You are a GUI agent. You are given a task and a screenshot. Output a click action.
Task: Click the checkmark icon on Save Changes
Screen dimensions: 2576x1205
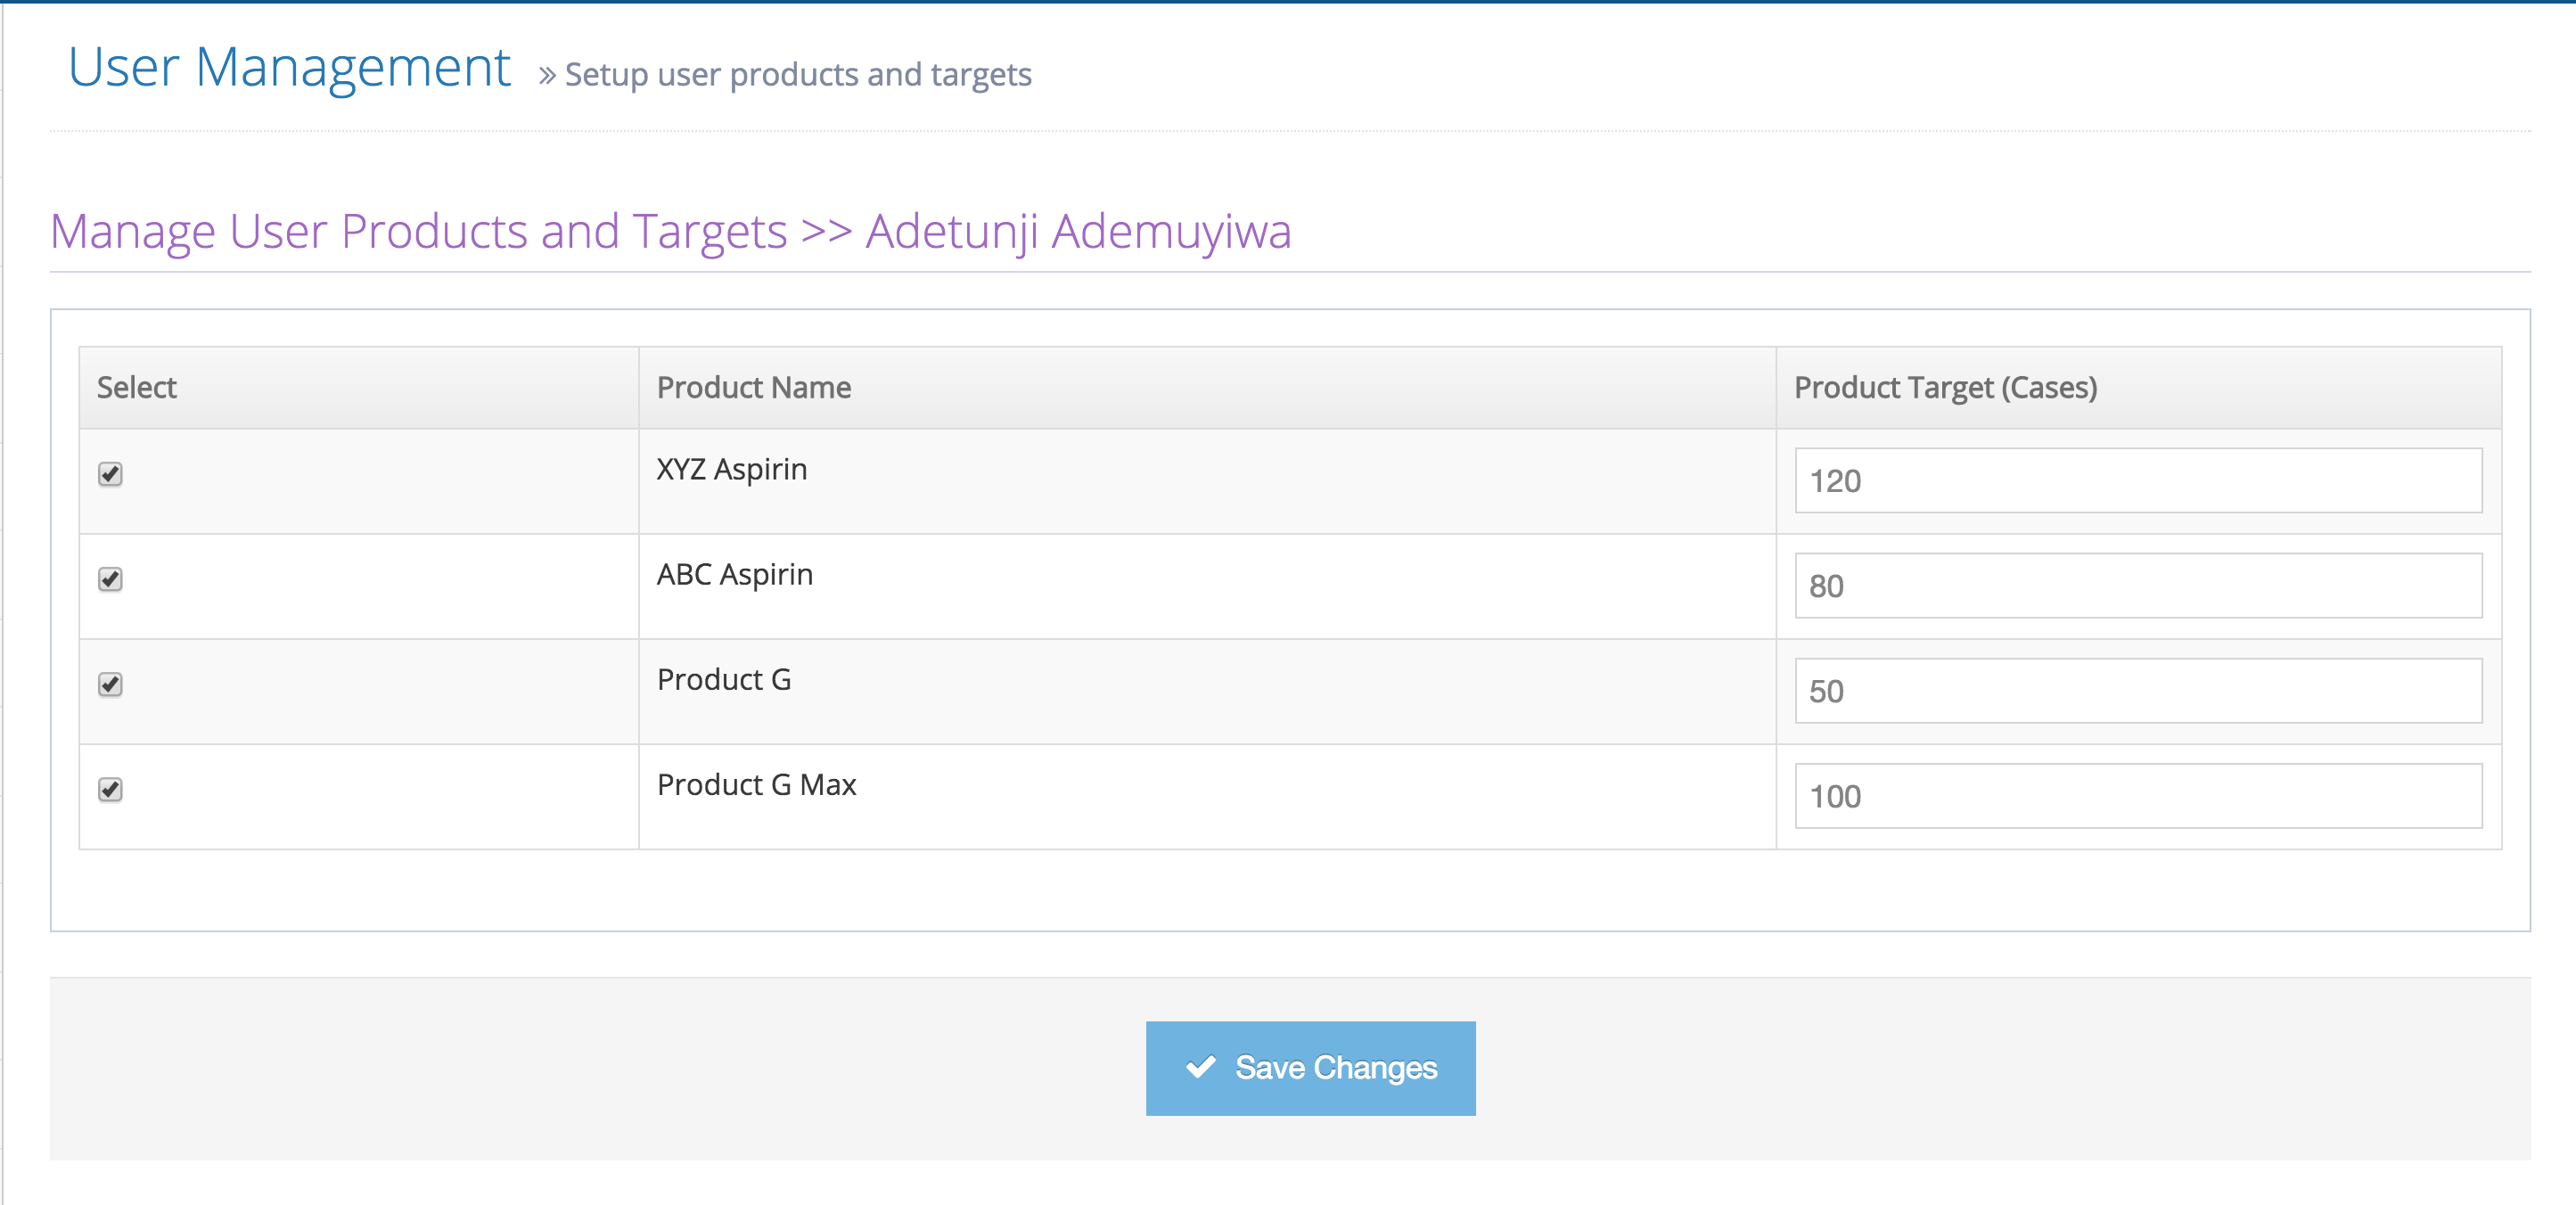pos(1200,1067)
